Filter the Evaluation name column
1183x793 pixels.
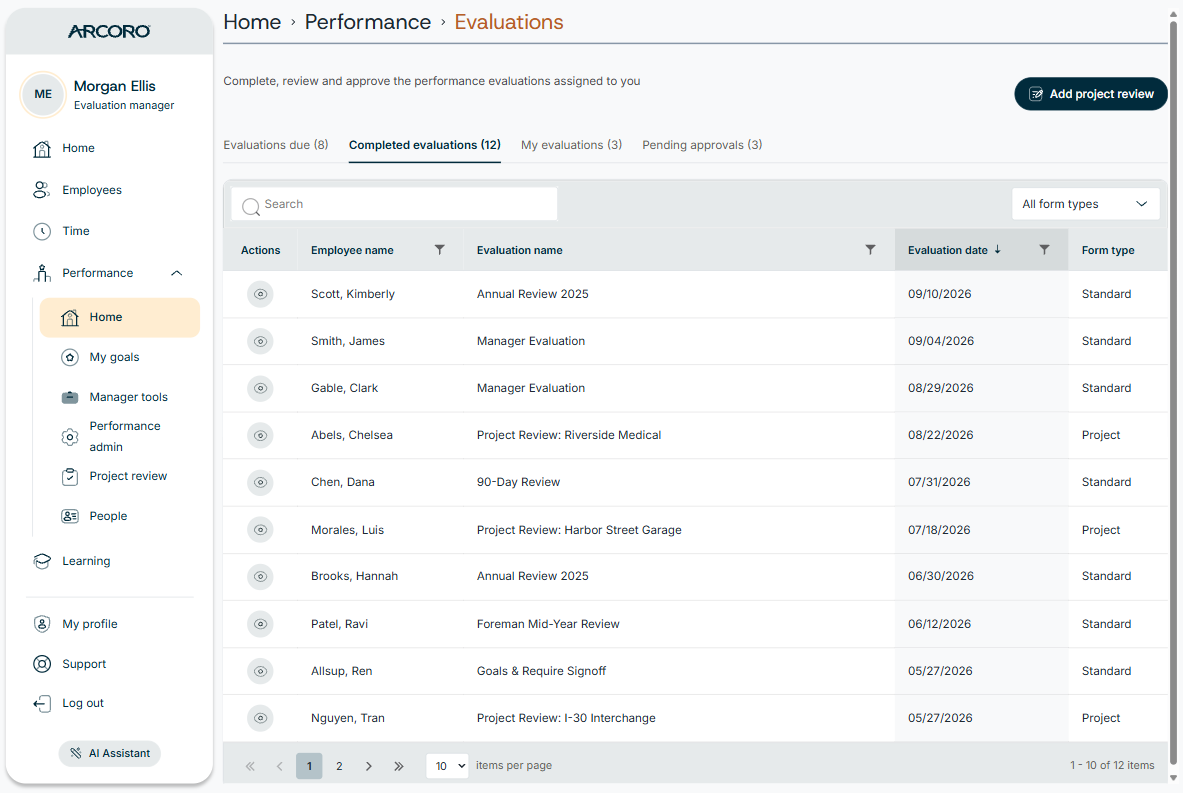click(871, 250)
